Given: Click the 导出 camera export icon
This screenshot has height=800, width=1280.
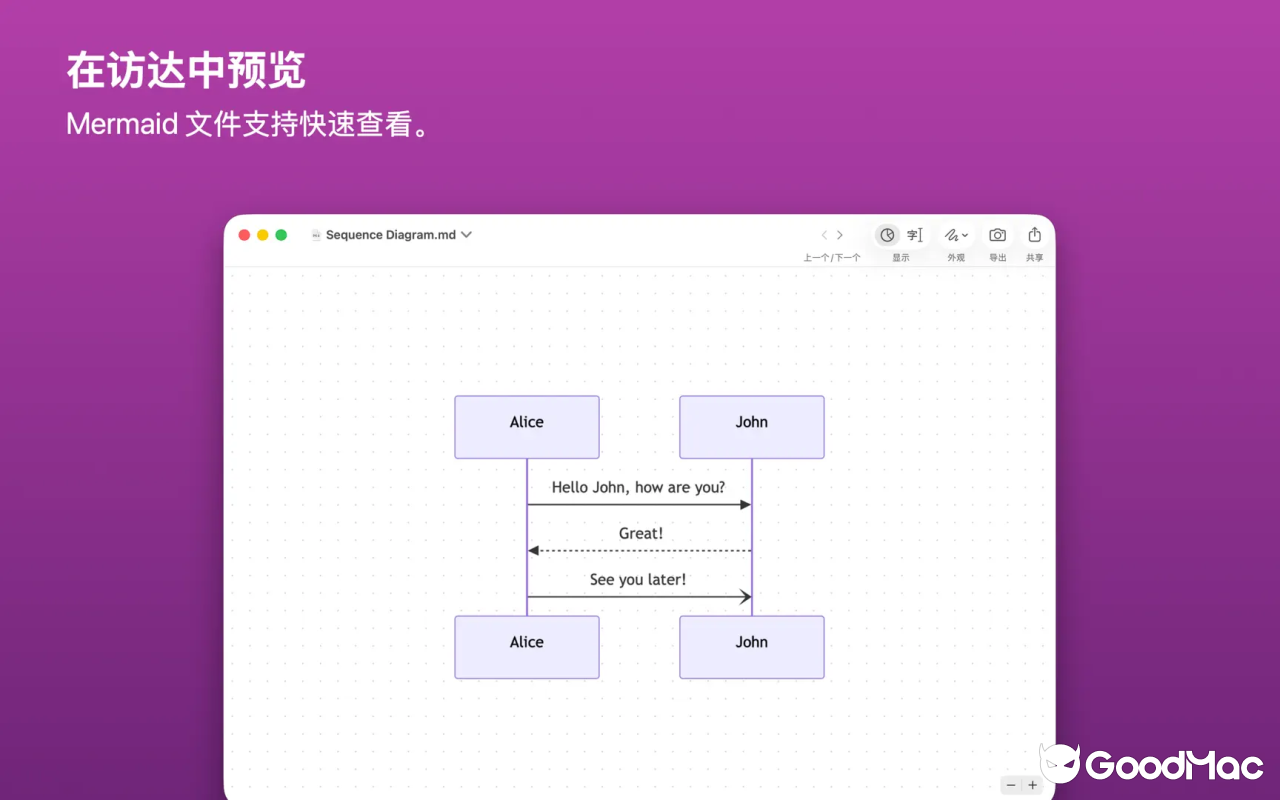Looking at the screenshot, I should tap(998, 235).
